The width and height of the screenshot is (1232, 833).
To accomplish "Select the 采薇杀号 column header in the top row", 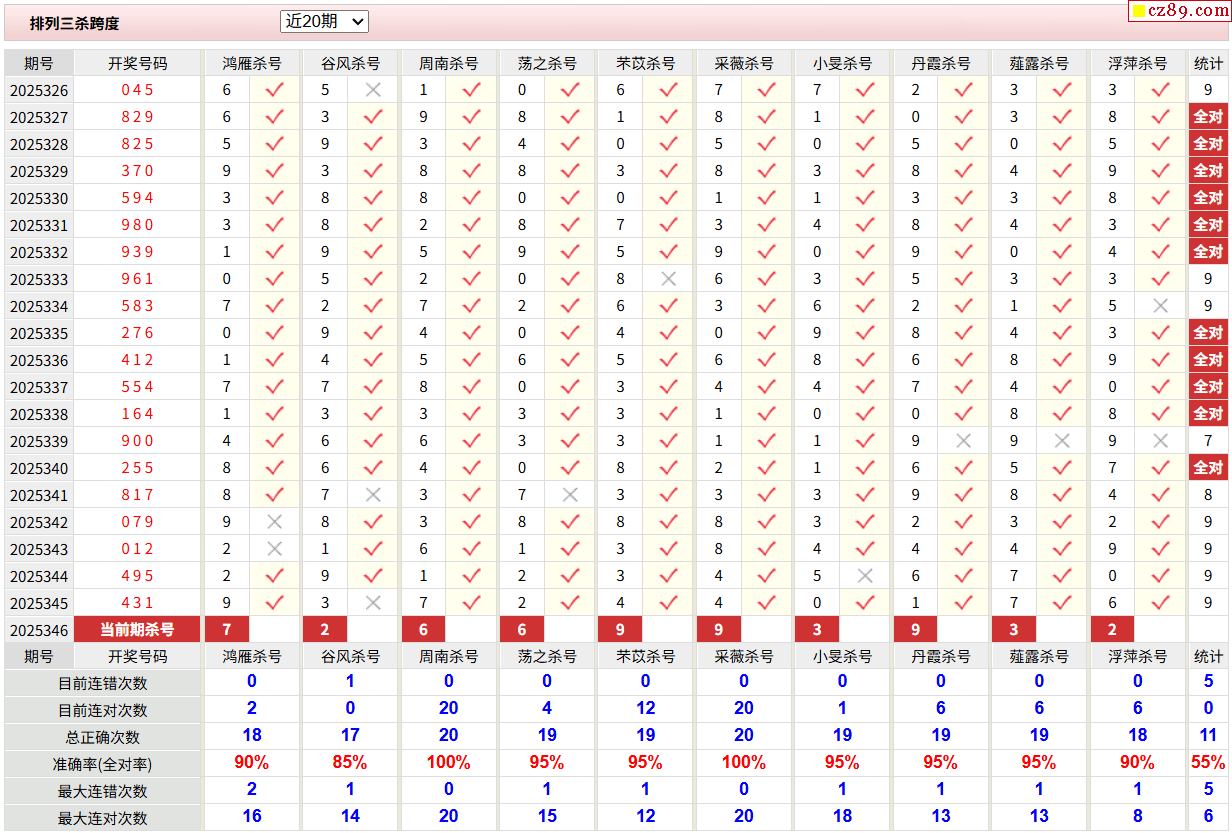I will coord(744,63).
